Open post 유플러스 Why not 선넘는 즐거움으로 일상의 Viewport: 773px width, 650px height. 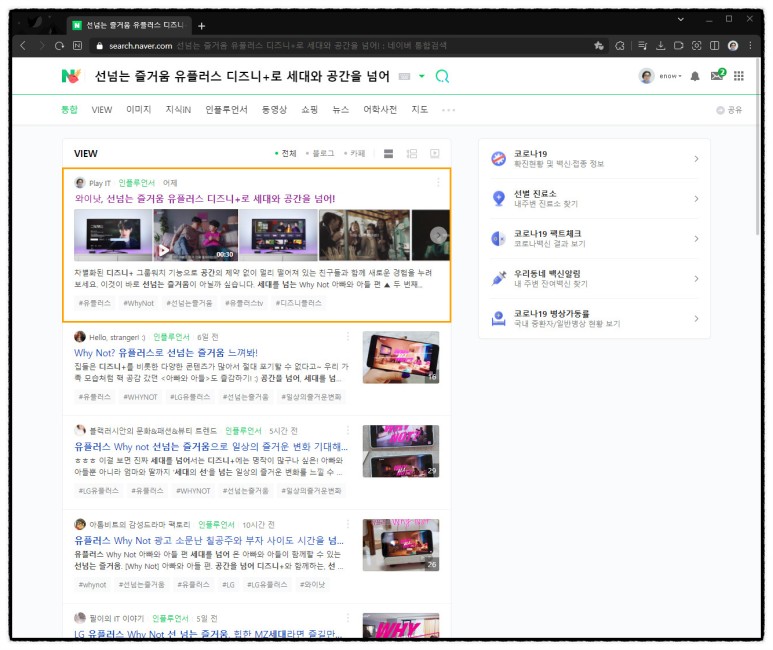[211, 446]
